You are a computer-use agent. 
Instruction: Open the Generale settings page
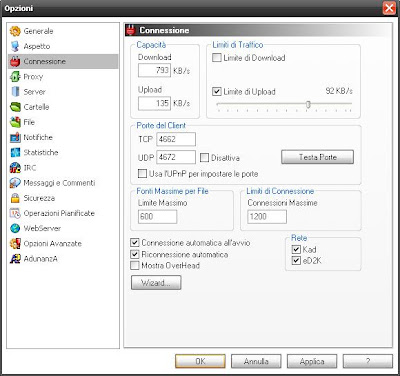[x=63, y=31]
